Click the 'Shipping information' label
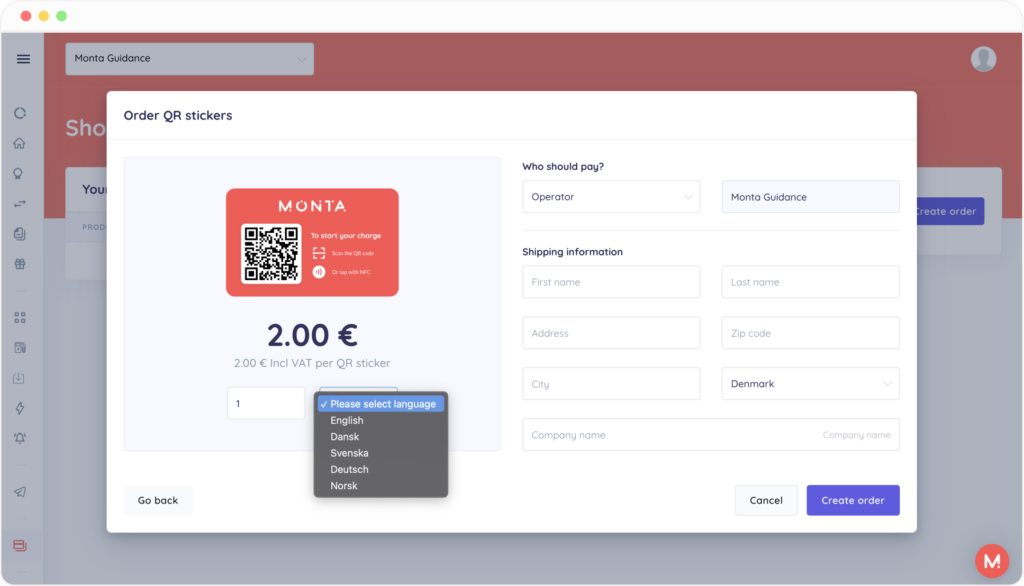Viewport: 1024px width, 586px height. [572, 252]
